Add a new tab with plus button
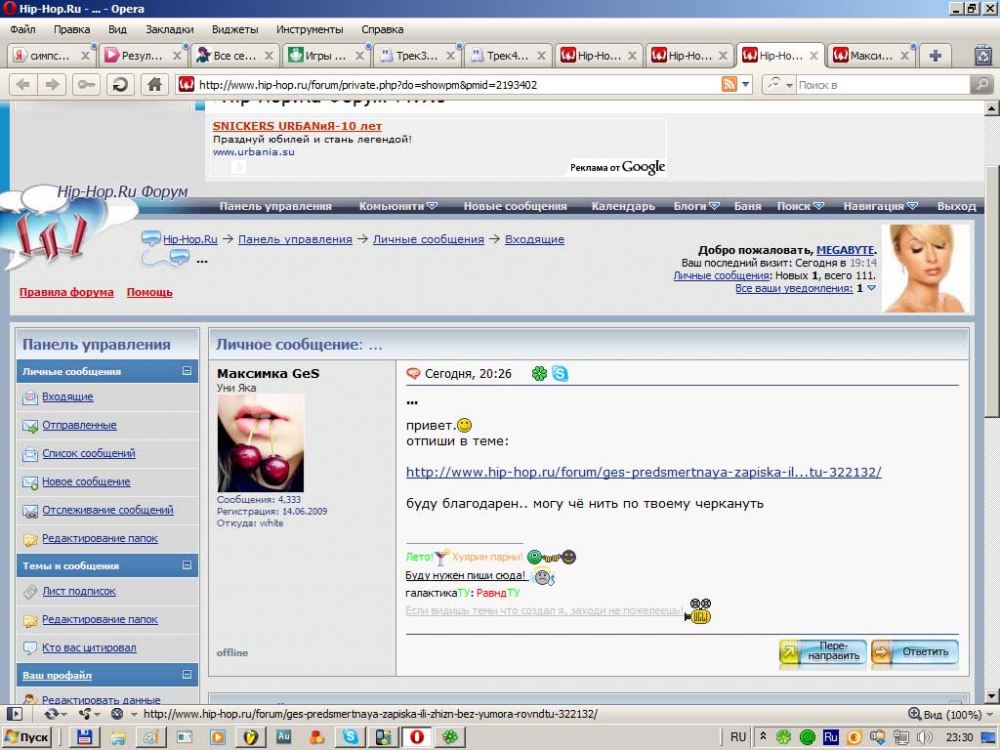 point(935,55)
